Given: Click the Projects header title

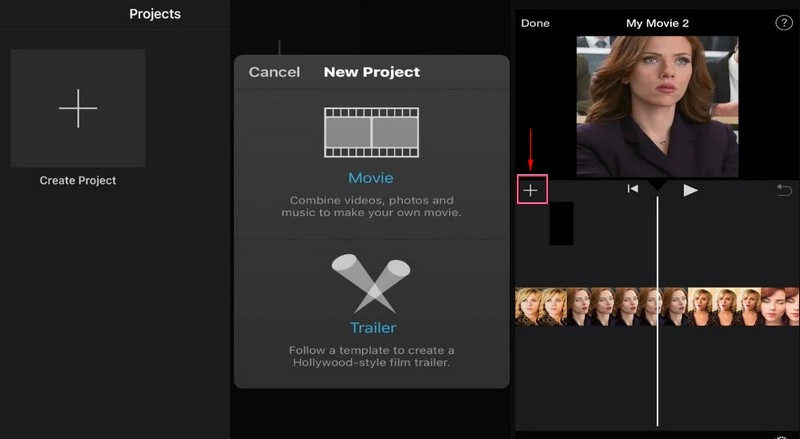Looking at the screenshot, I should [155, 14].
